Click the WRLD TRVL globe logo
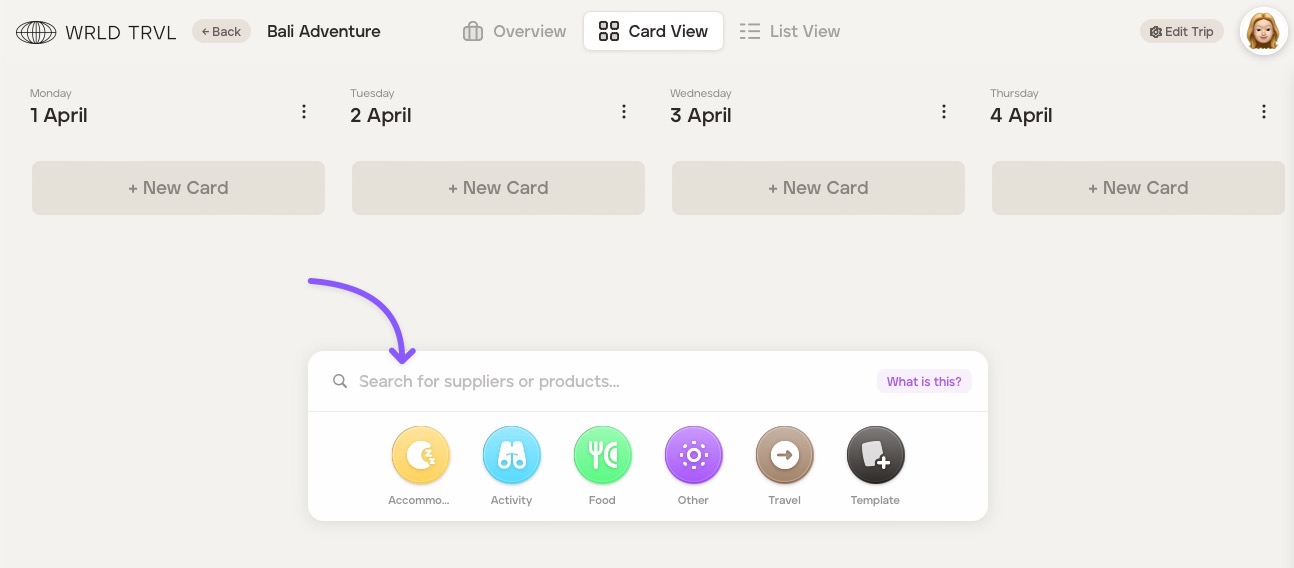Screen dimensions: 1294x568 pyautogui.click(x=36, y=32)
